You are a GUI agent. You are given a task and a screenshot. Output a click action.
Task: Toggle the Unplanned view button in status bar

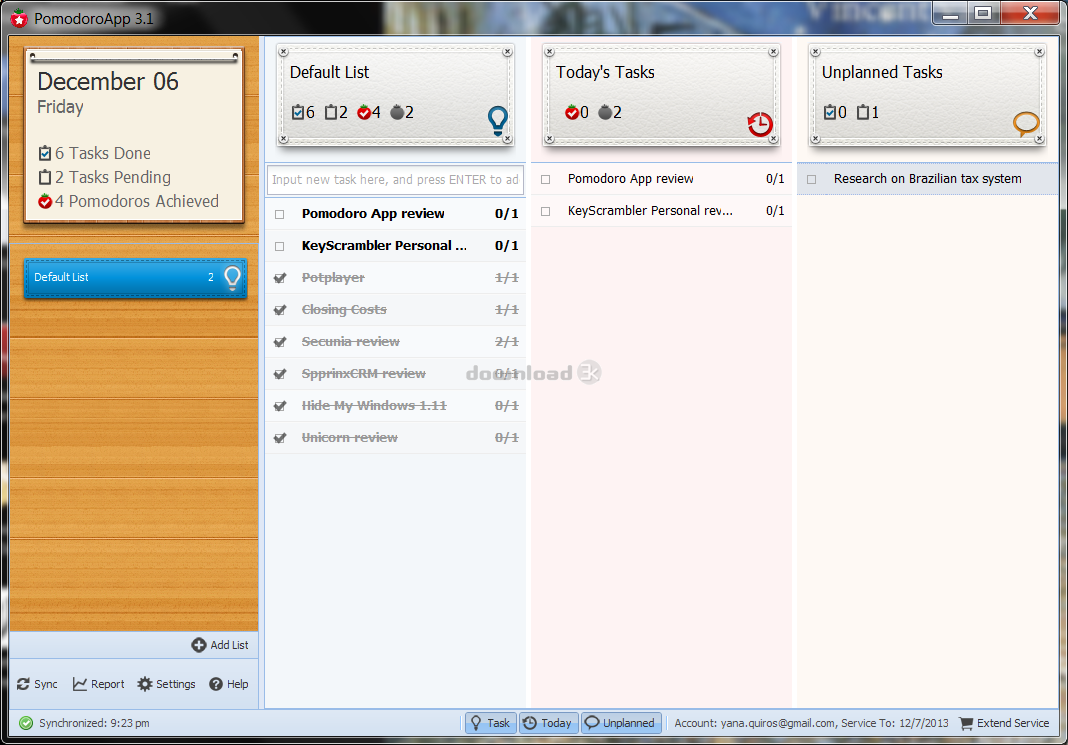click(x=621, y=723)
